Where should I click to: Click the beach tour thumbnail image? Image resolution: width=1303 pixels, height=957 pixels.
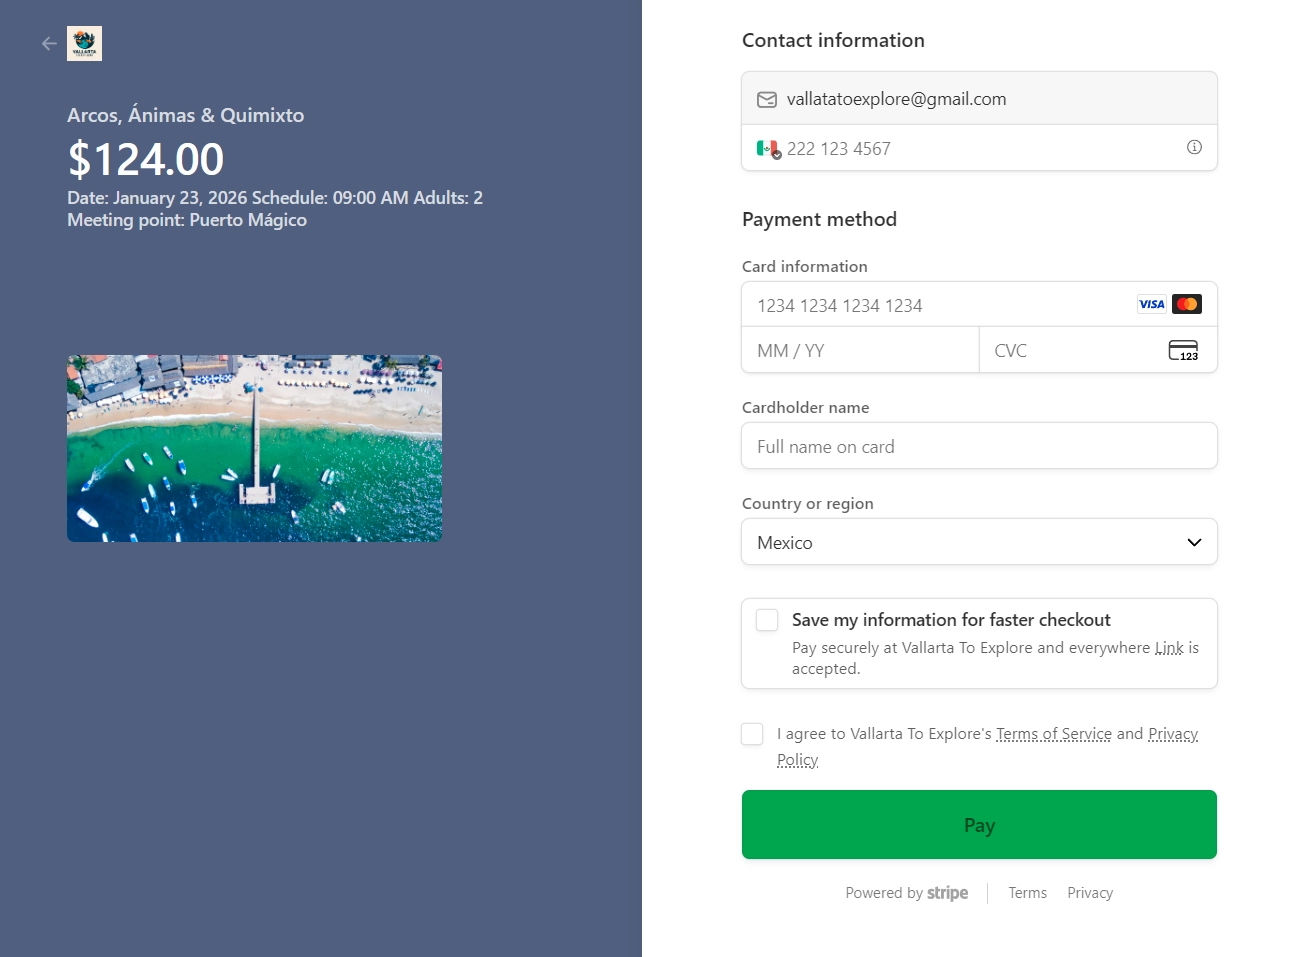coord(254,448)
